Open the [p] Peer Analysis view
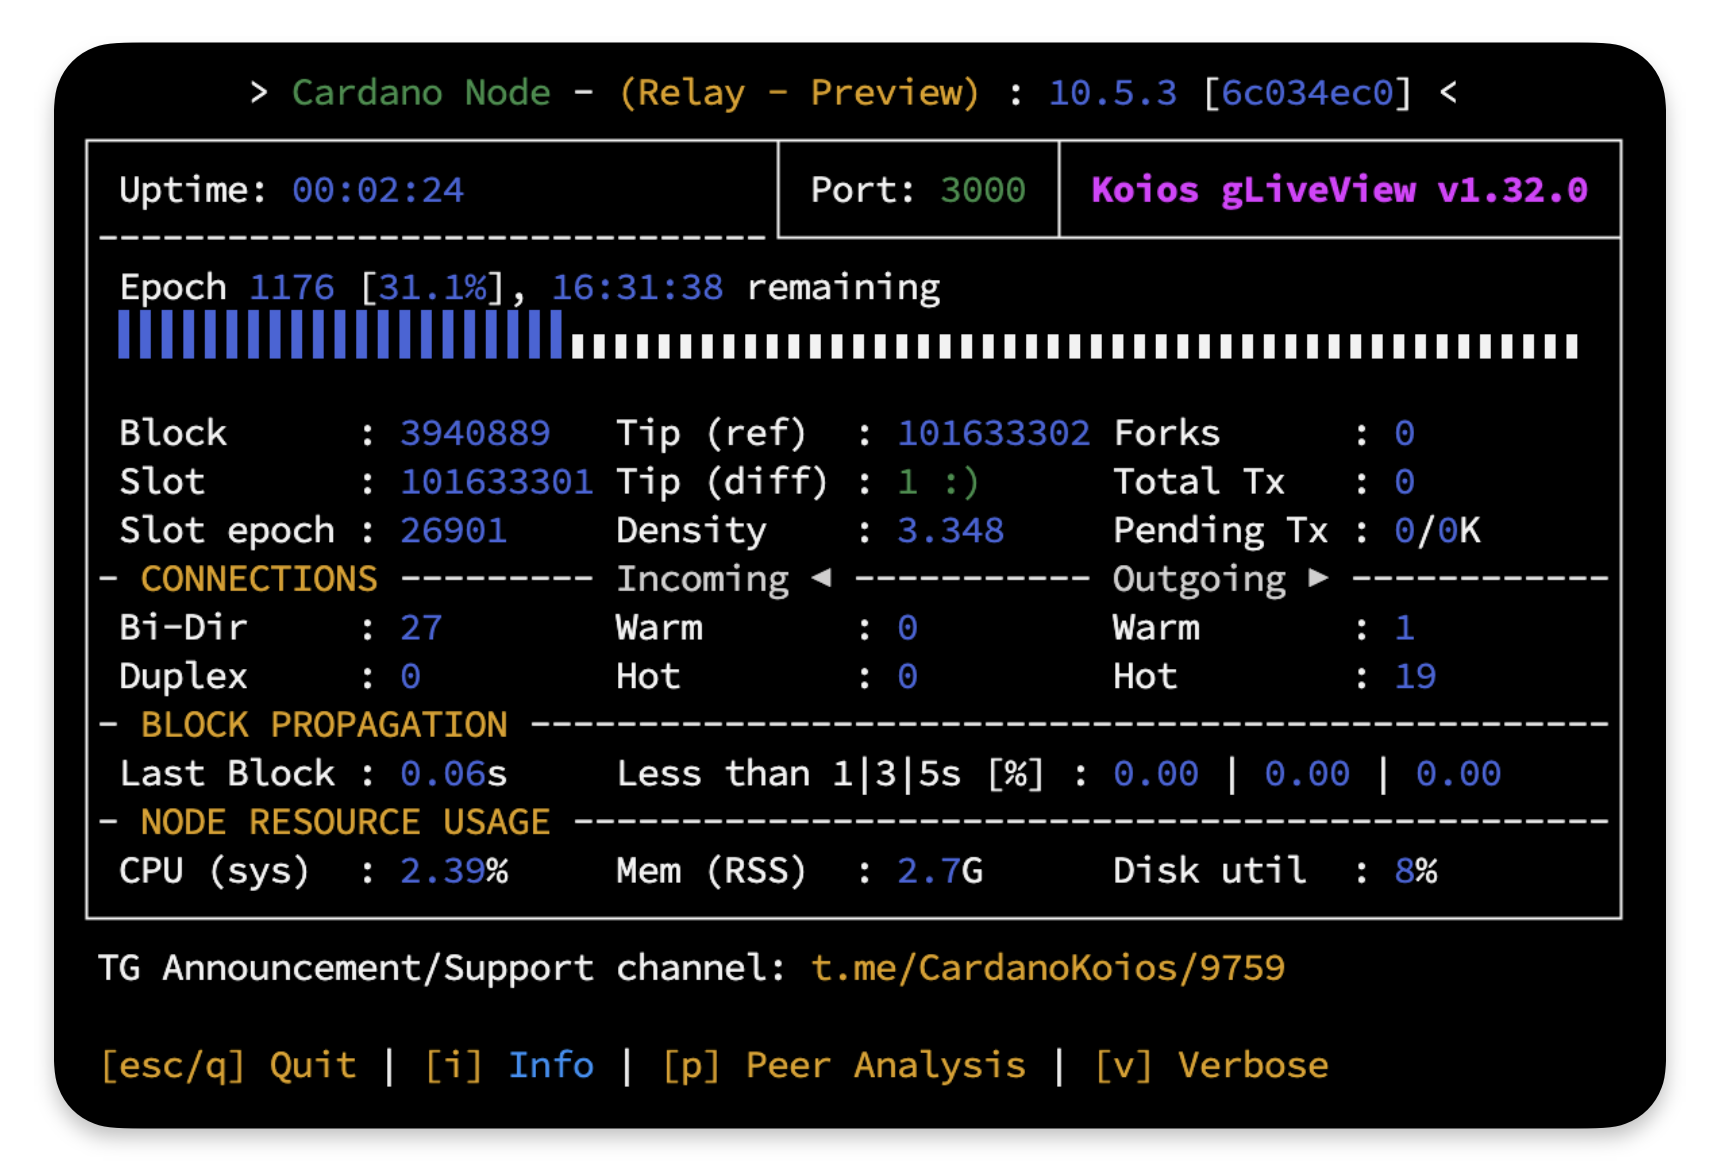 843,1065
